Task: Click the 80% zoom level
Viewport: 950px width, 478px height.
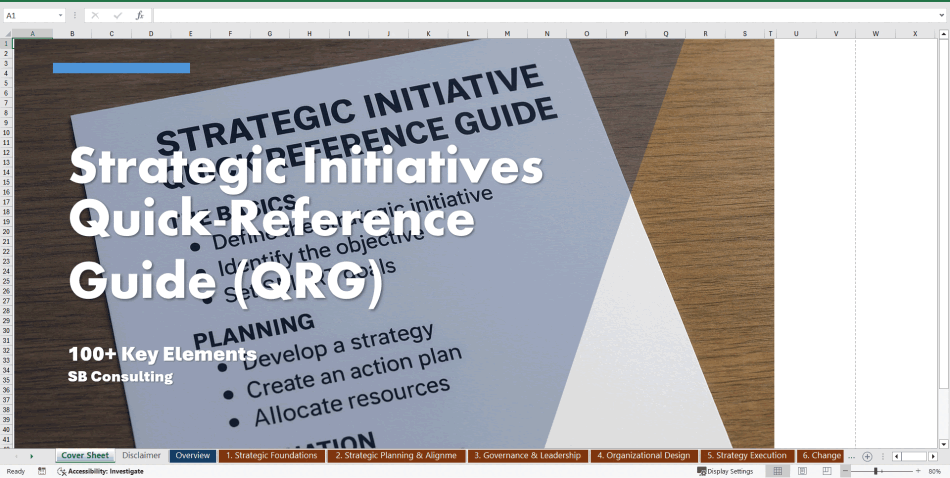Action: [934, 471]
